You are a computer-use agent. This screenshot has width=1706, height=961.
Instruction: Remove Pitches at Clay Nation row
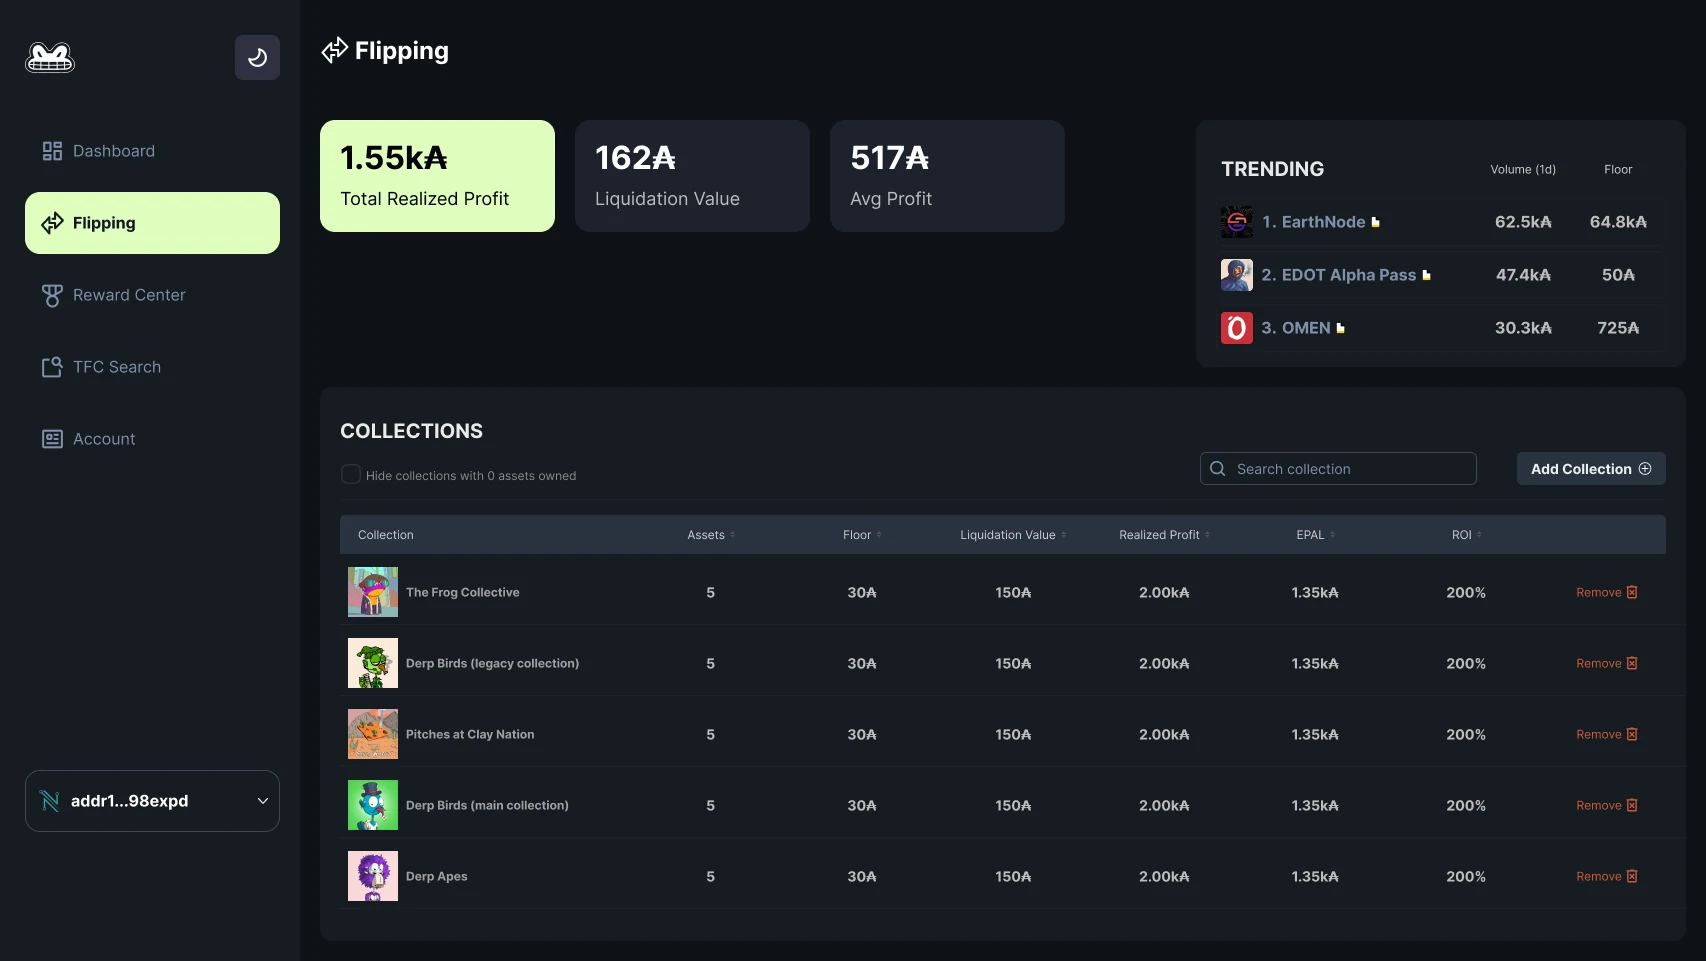pos(1607,735)
